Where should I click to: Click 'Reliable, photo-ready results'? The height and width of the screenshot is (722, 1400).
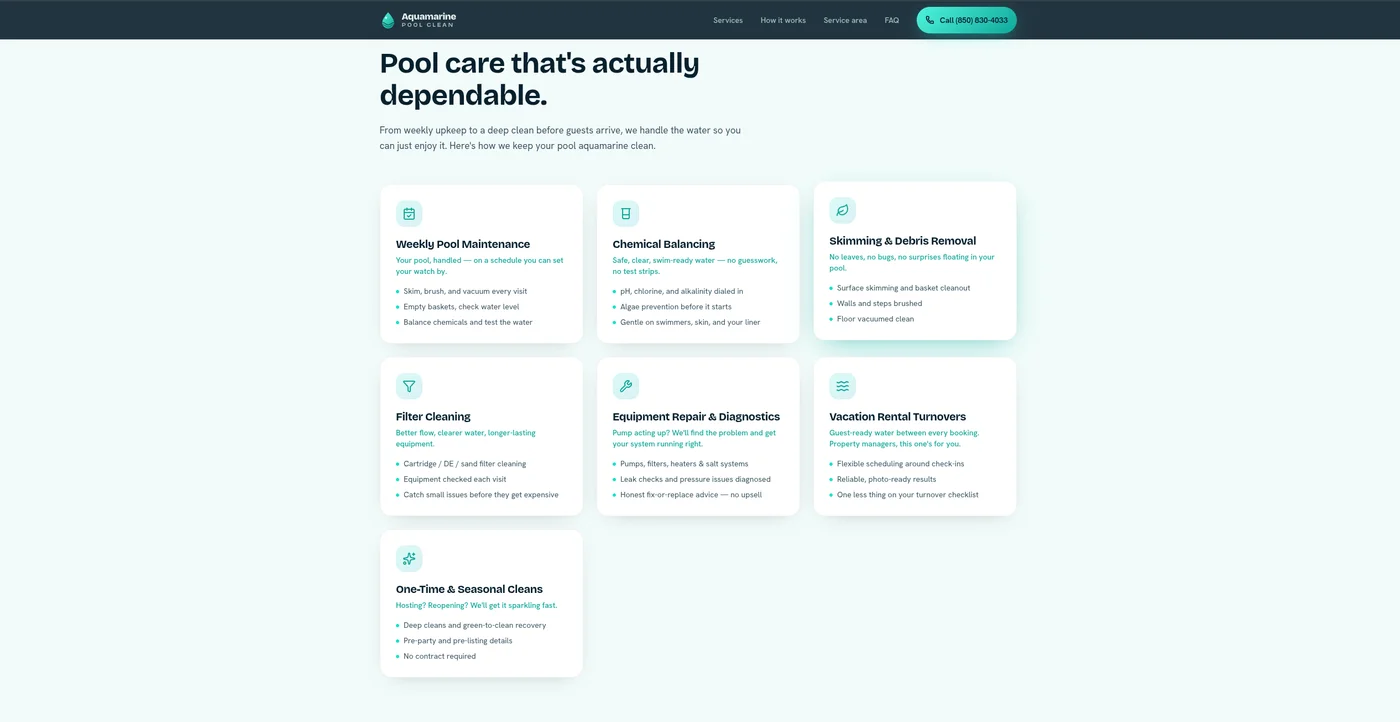(x=887, y=479)
